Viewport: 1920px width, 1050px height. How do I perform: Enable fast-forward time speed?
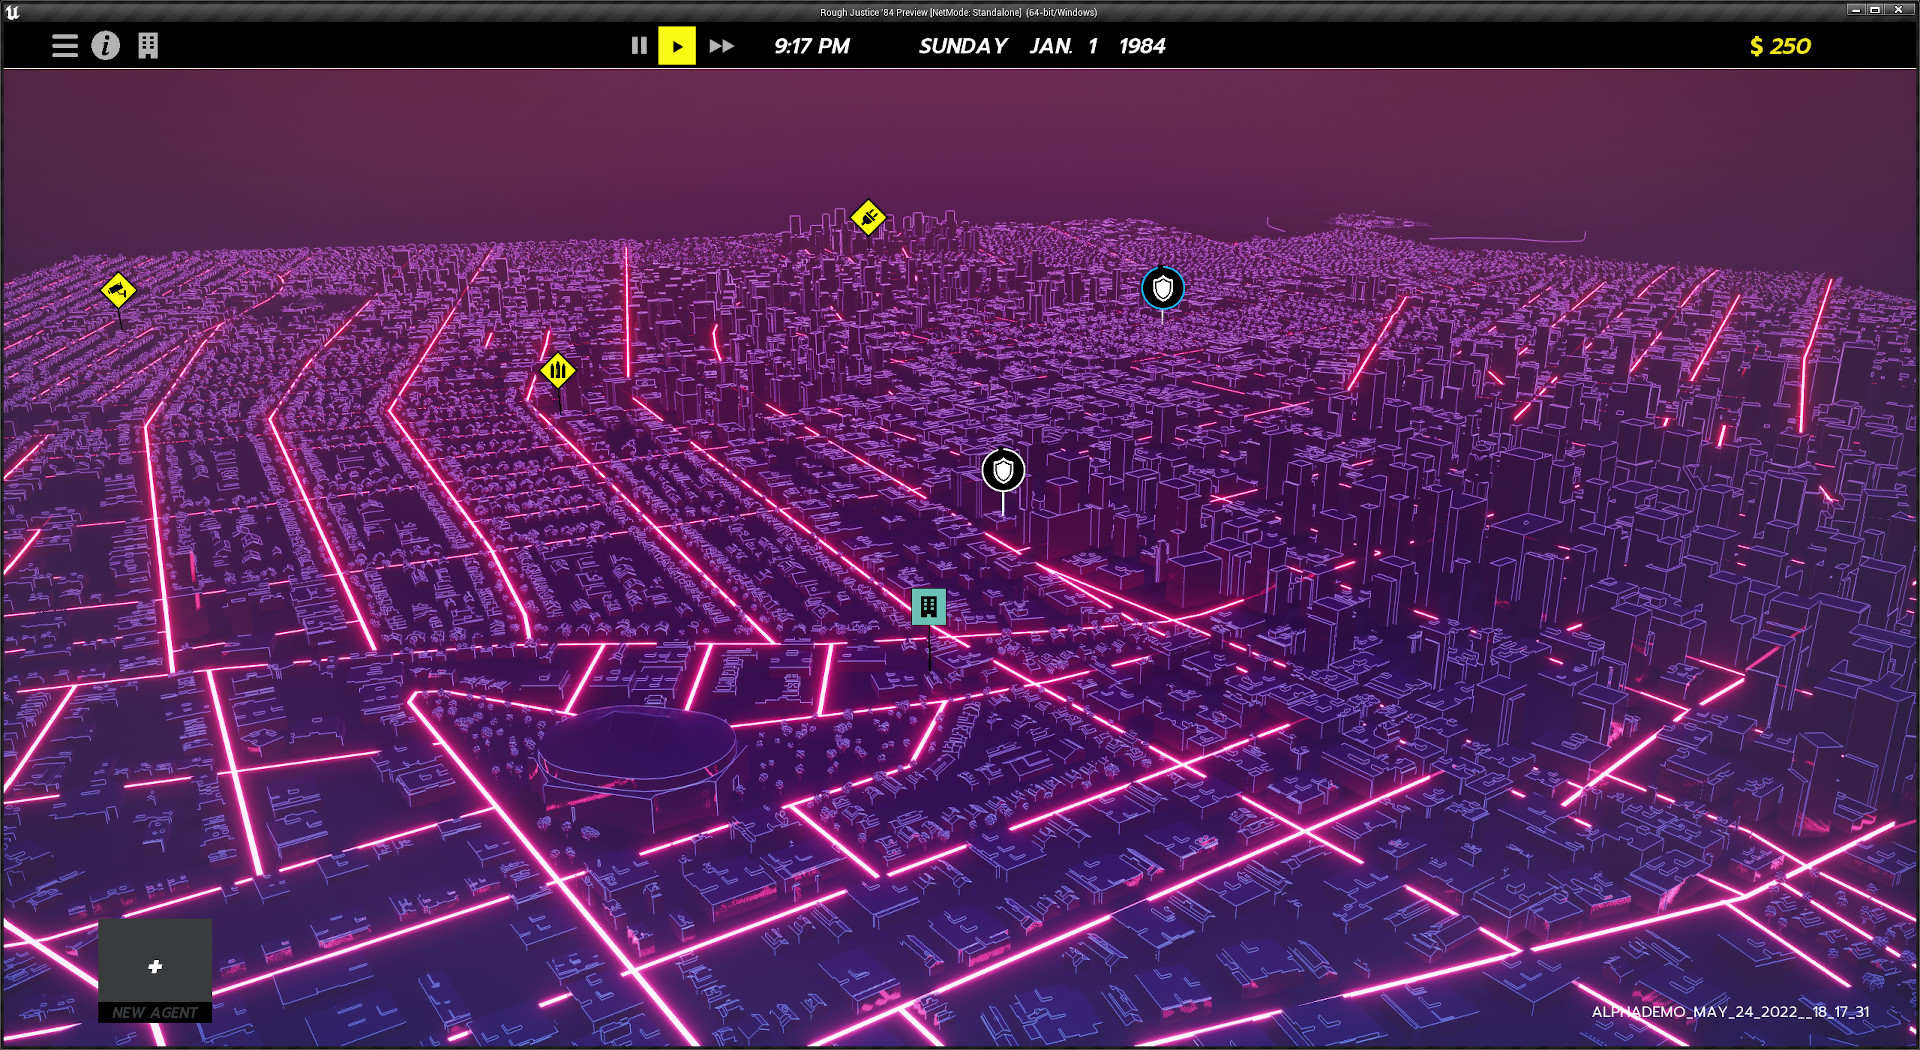pyautogui.click(x=721, y=46)
